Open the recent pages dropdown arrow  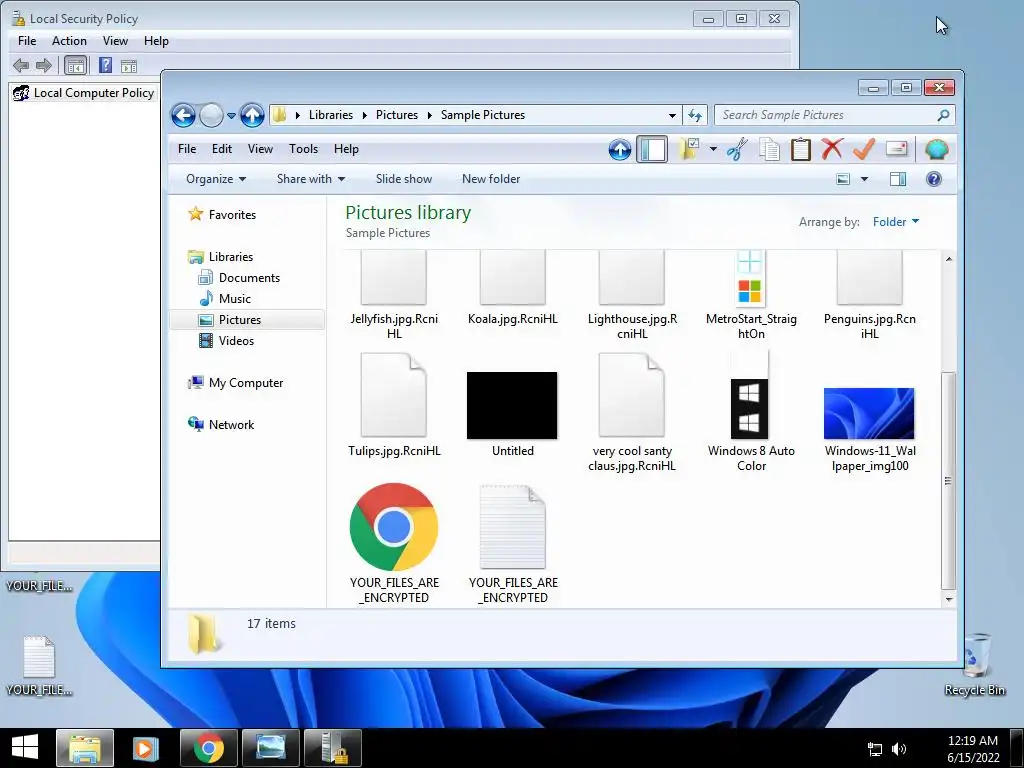(x=231, y=116)
